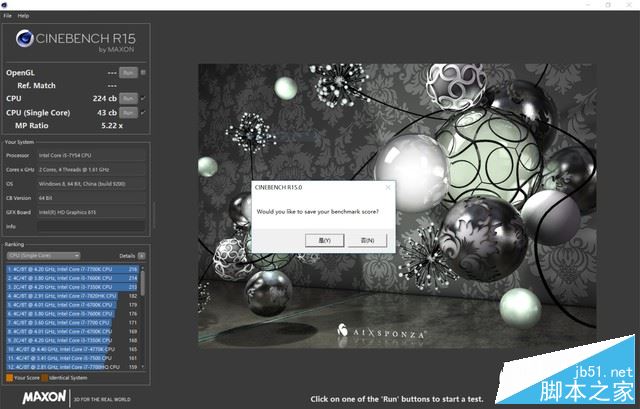Click the Identical System legend swatch
Viewport: 640px width, 409px height.
[45, 378]
